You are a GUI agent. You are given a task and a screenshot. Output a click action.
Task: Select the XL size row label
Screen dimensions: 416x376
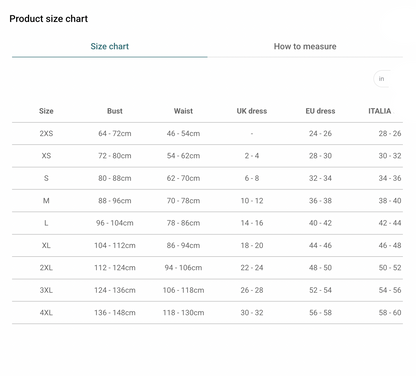pyautogui.click(x=46, y=245)
